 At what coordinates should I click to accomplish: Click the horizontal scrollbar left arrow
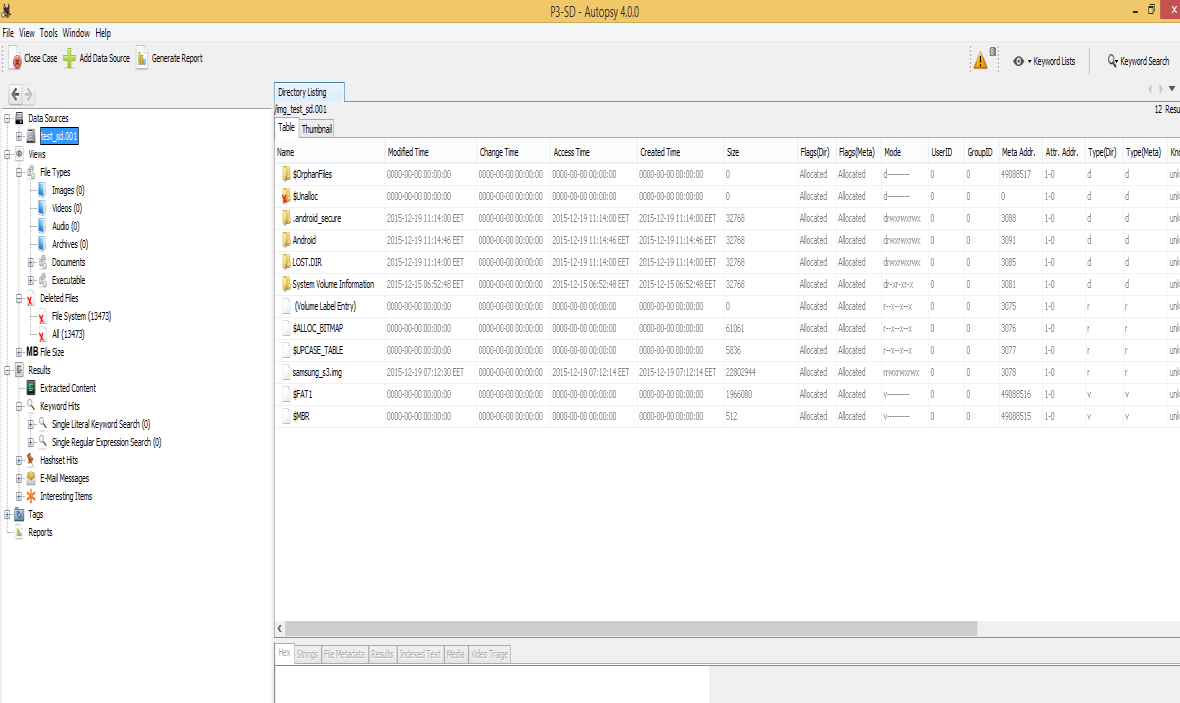(x=280, y=628)
